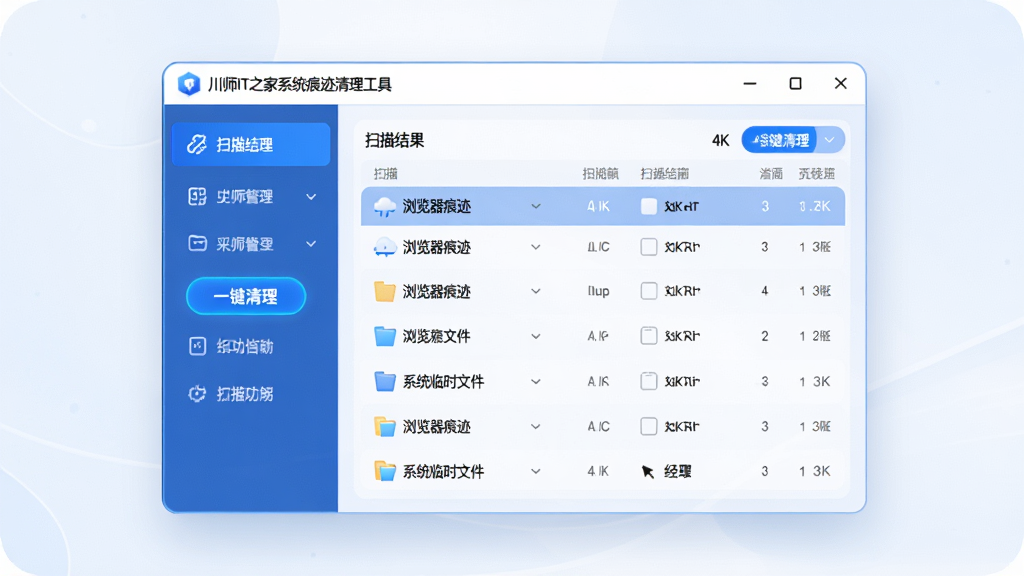Viewport: 1024px width, 576px height.
Task: Click the 扫描结果 panel heading
Action: click(394, 140)
